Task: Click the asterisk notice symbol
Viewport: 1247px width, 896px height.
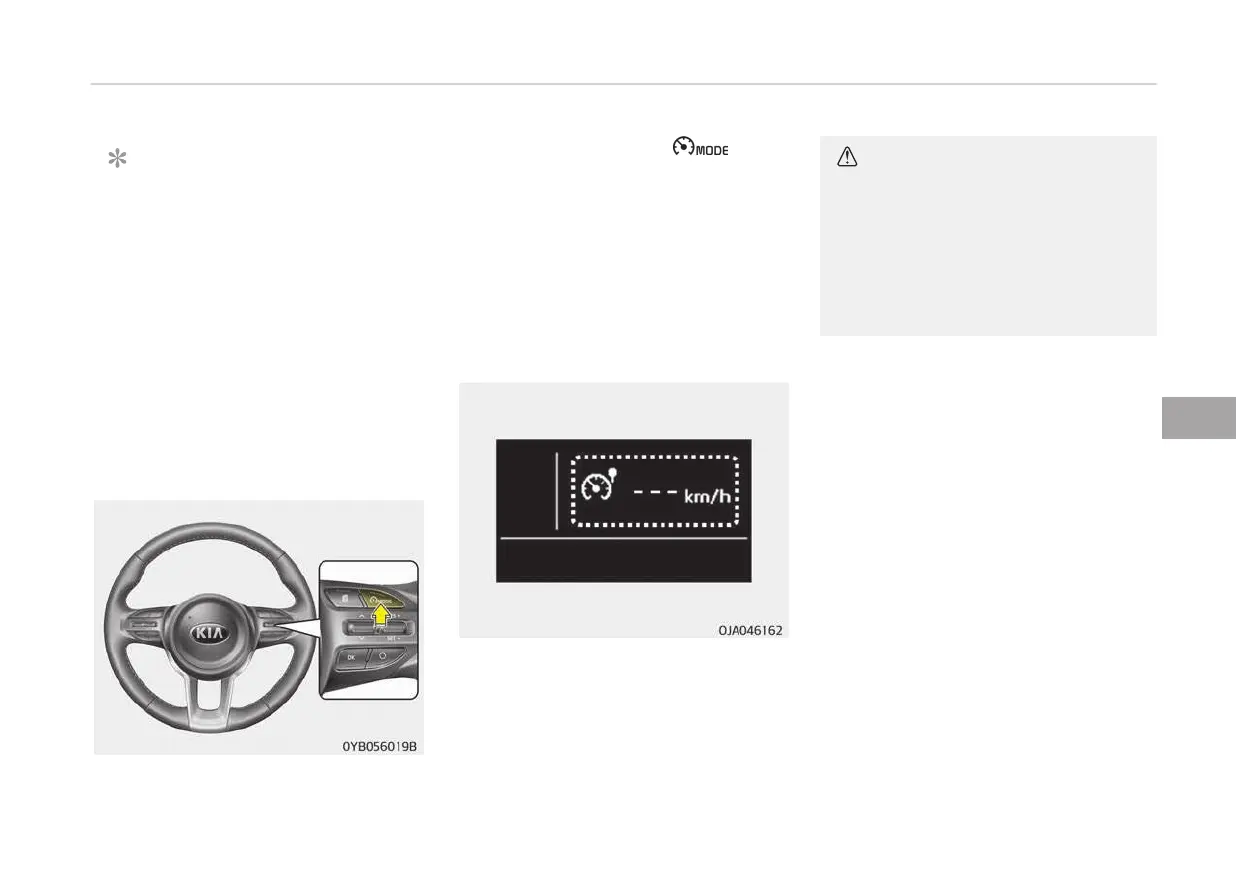Action: pos(118,159)
